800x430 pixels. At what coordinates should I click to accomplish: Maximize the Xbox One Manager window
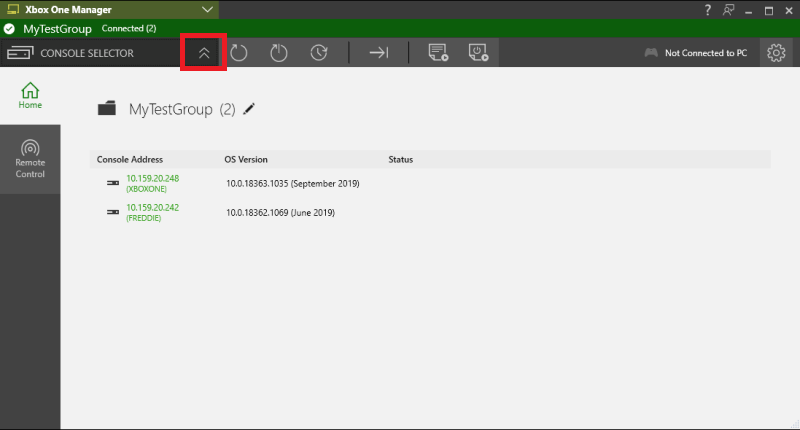tap(769, 11)
